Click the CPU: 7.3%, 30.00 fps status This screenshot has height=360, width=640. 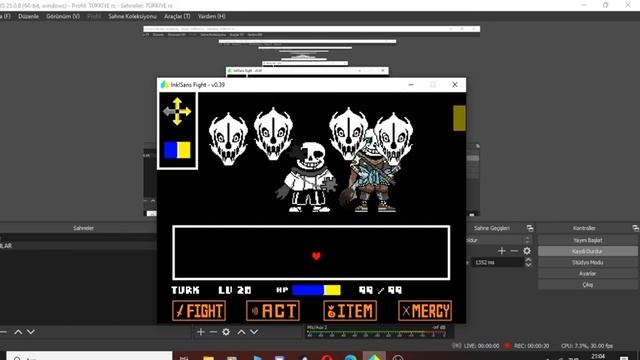point(587,346)
